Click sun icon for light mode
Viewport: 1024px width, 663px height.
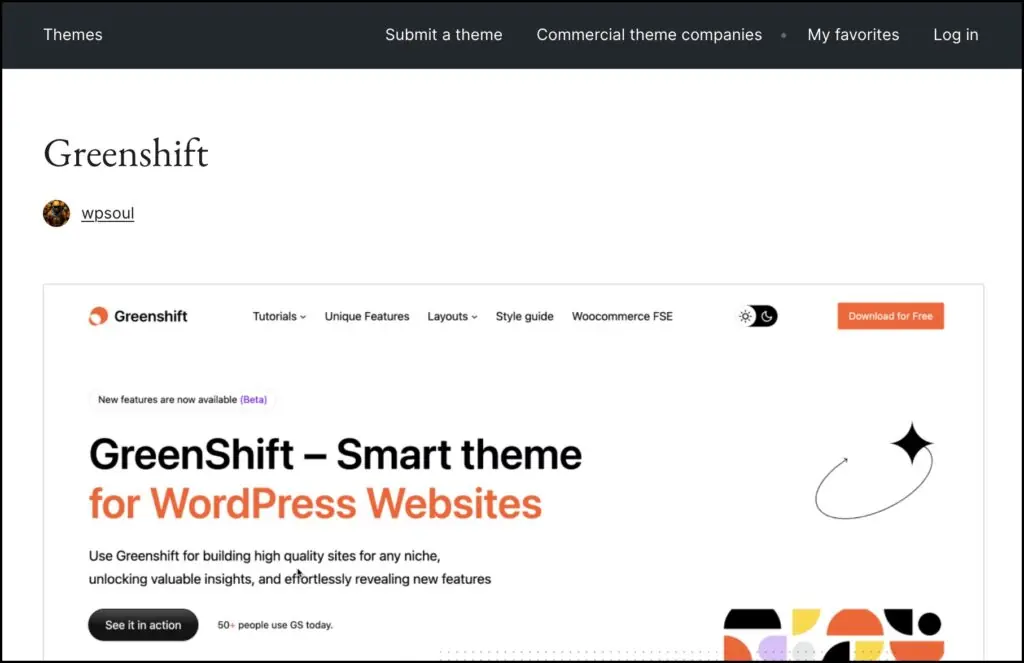[746, 316]
